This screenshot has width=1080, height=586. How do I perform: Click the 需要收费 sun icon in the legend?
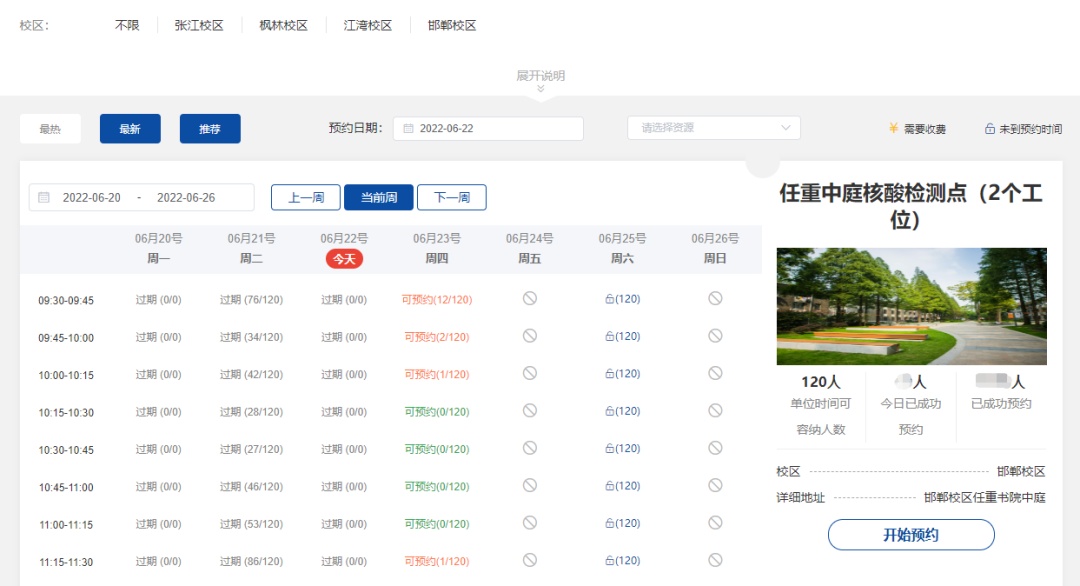894,129
